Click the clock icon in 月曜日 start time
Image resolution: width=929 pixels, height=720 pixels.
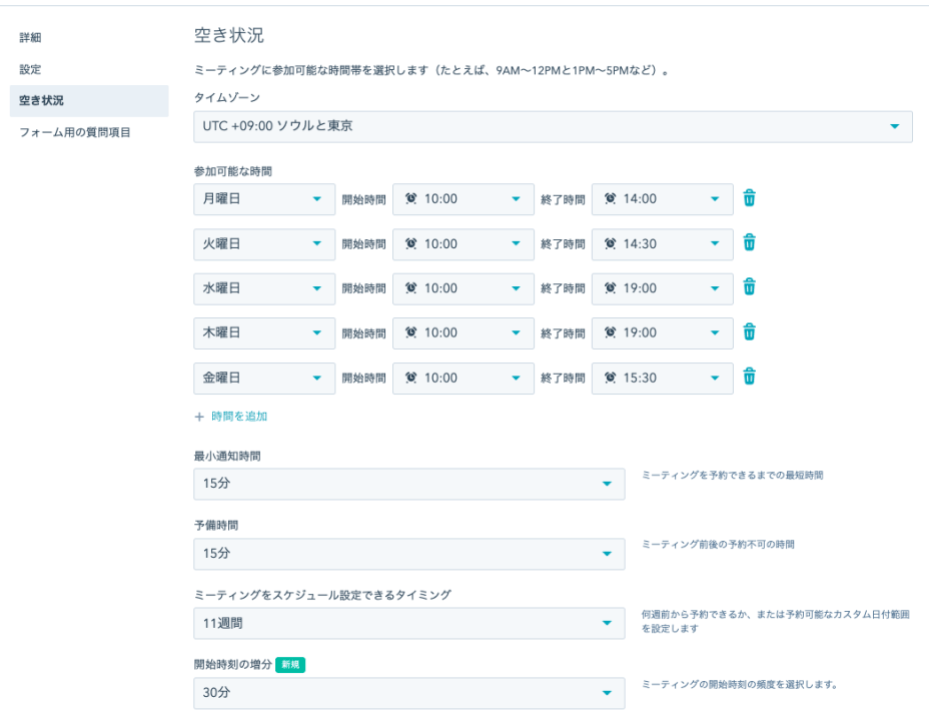[411, 199]
